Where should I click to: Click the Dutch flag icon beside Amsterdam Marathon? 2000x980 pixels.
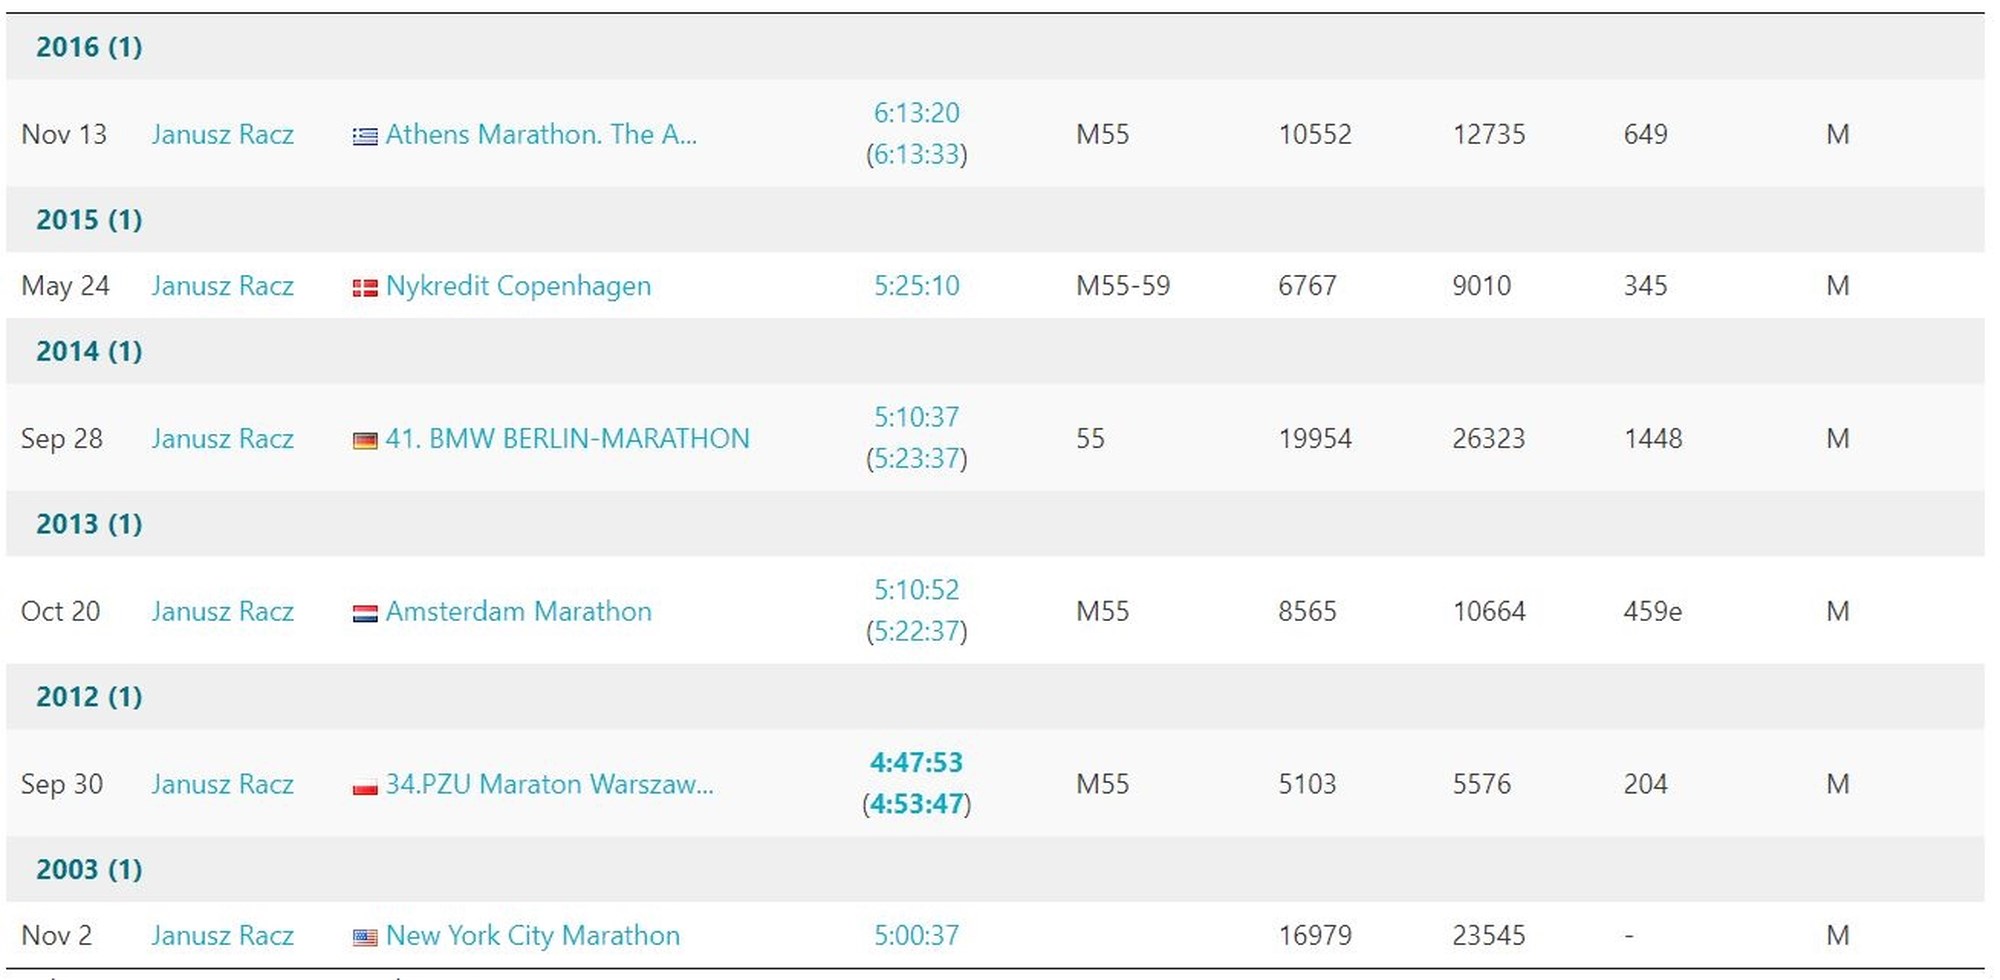(x=365, y=613)
